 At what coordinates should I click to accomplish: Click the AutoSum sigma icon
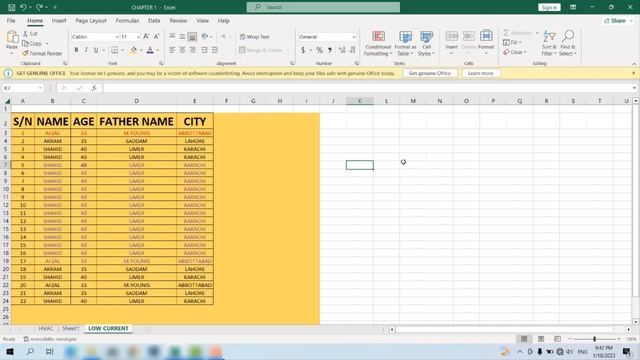(507, 33)
